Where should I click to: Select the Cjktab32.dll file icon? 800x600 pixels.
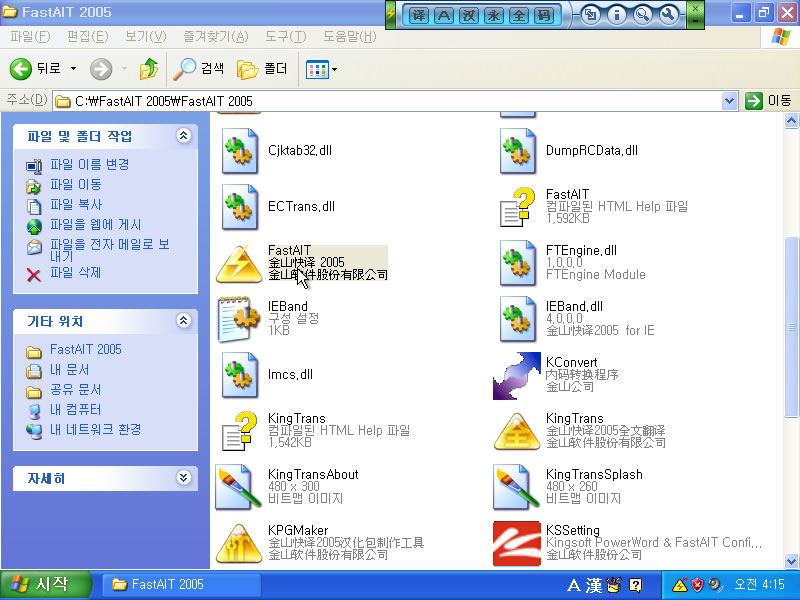click(x=240, y=151)
